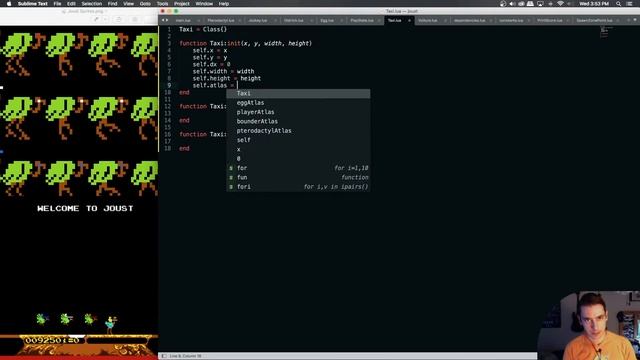Open the Find menu
The image size is (640, 360).
[112, 4]
